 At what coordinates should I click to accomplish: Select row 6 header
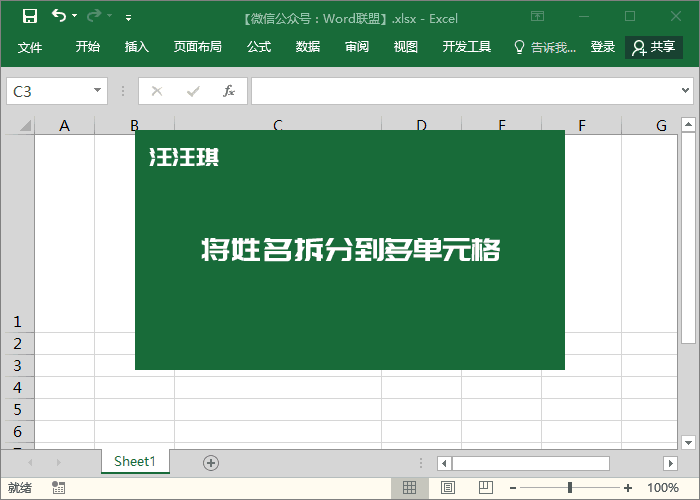pos(17,431)
